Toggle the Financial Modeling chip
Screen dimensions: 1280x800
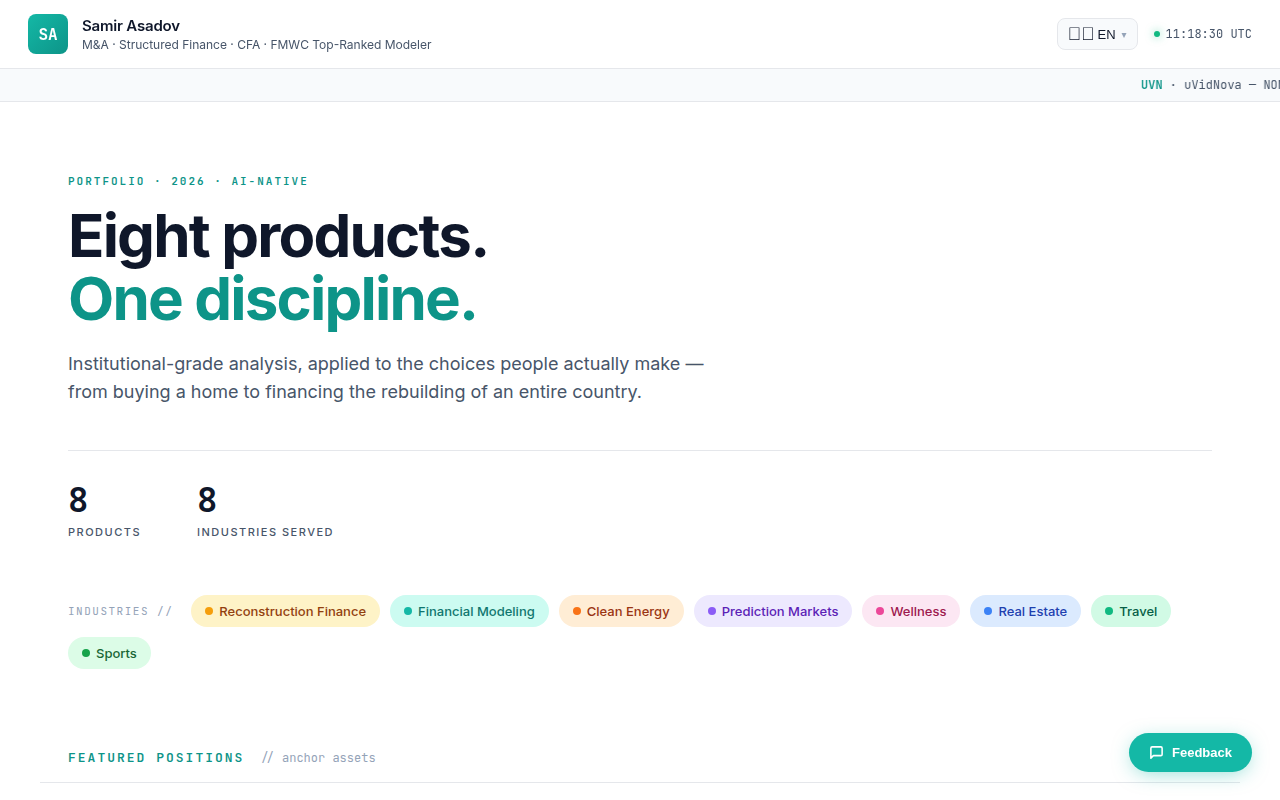[469, 611]
